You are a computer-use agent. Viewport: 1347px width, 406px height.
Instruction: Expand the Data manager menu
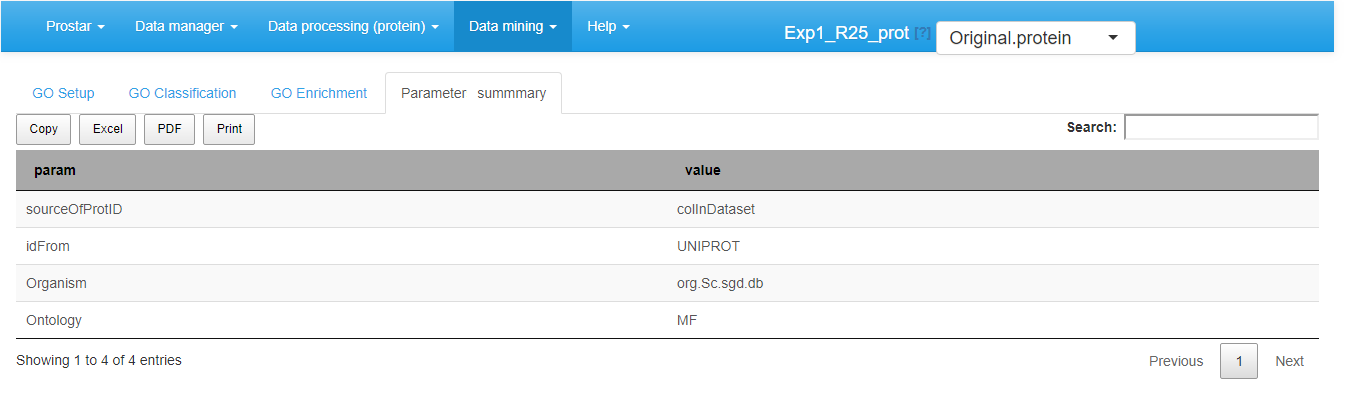186,26
